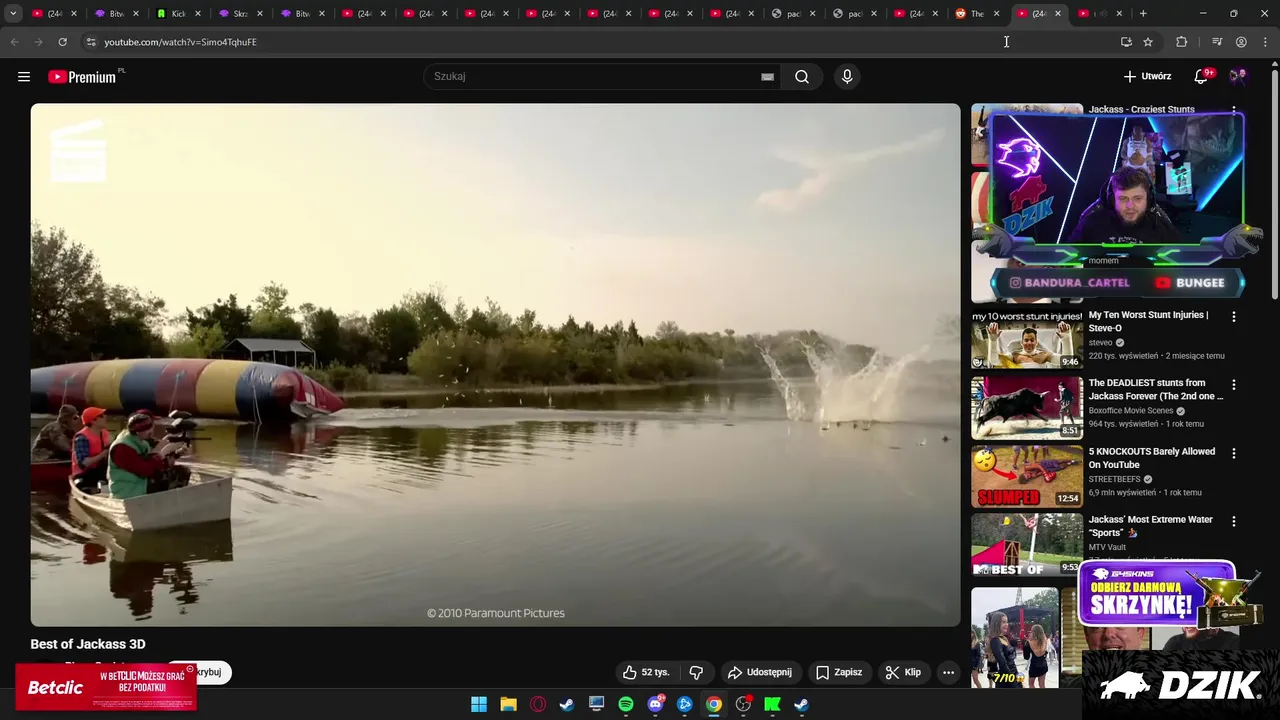Open the Utwórz create menu
This screenshot has width=1280, height=720.
[1147, 77]
